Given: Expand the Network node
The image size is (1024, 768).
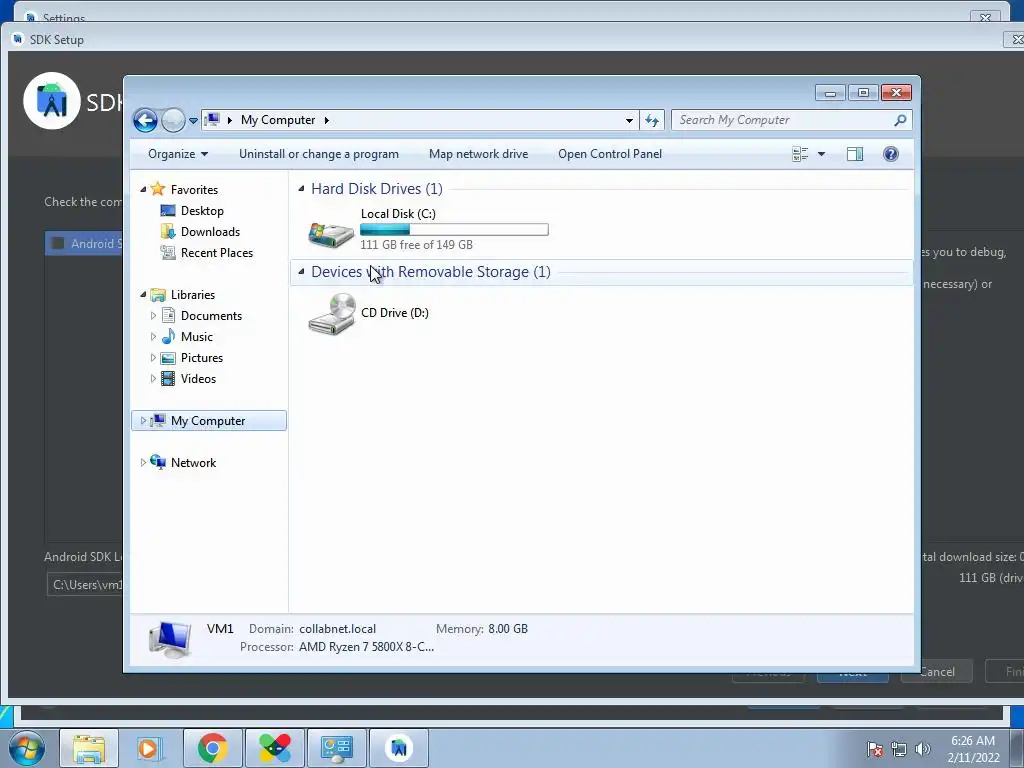Looking at the screenshot, I should 143,462.
